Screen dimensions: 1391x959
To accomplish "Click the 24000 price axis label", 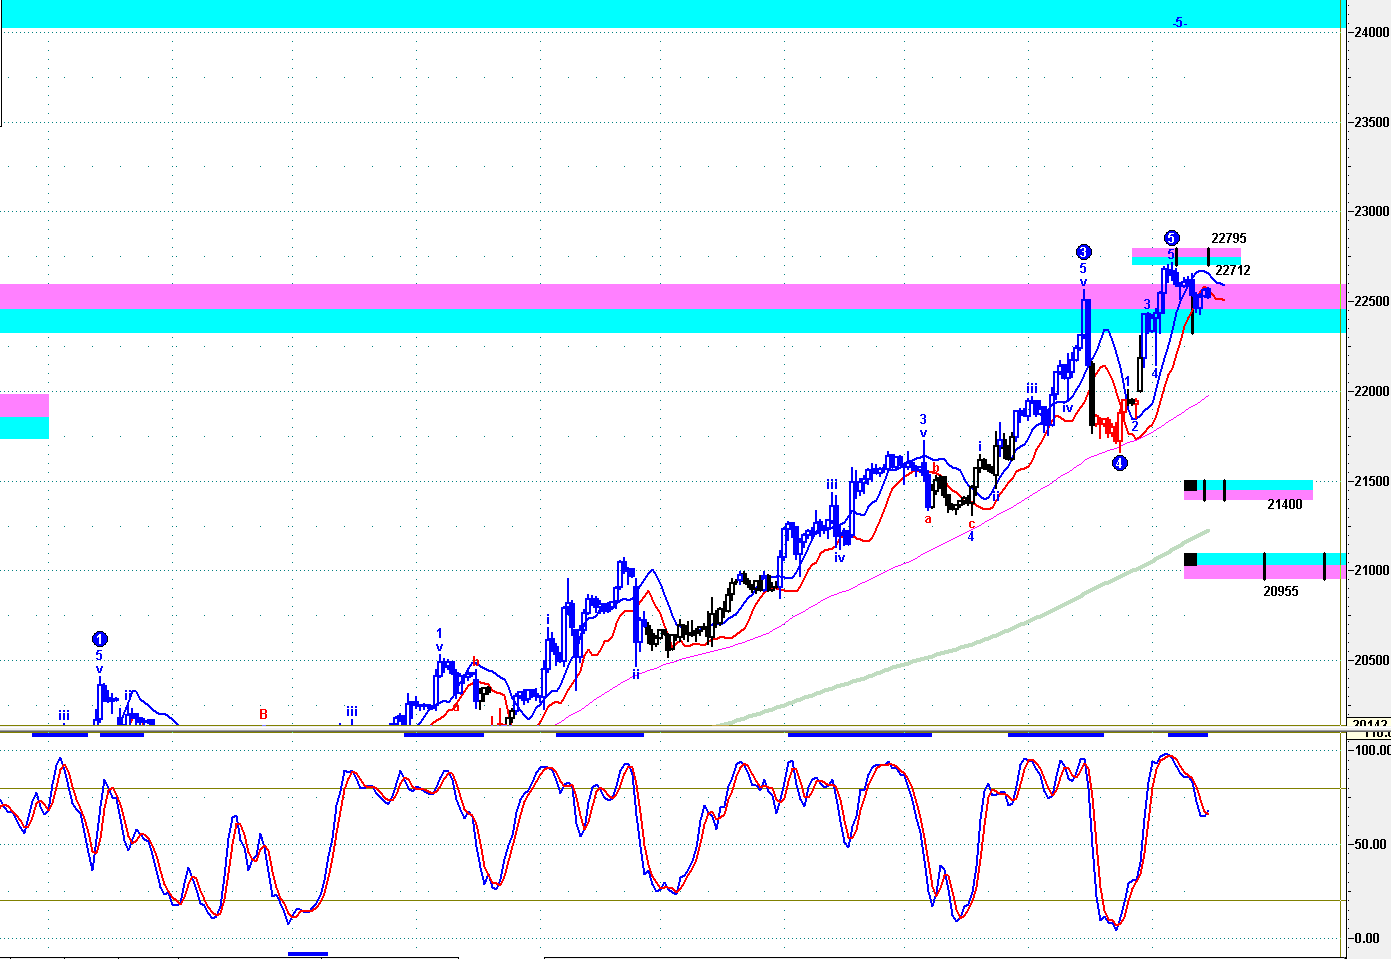I will coord(1371,32).
